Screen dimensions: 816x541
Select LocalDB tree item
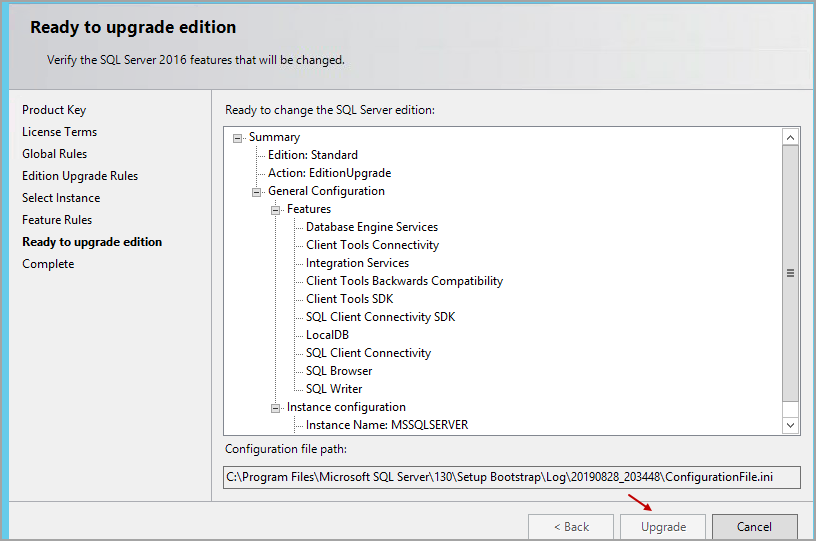327,335
